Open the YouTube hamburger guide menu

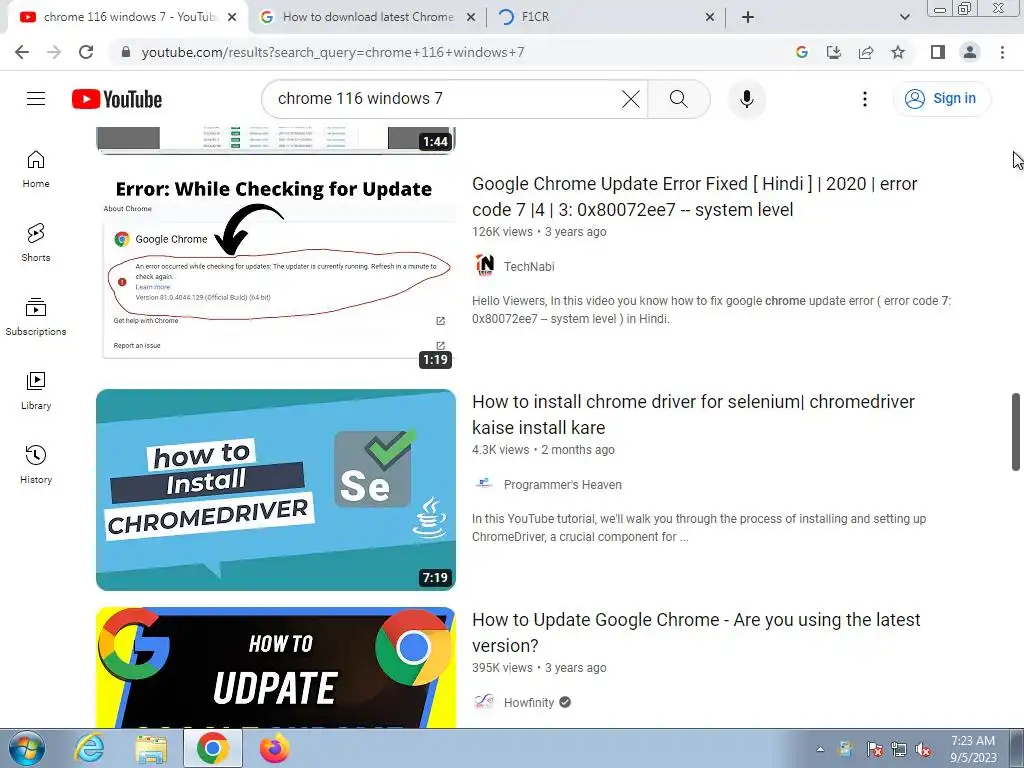pyautogui.click(x=36, y=99)
